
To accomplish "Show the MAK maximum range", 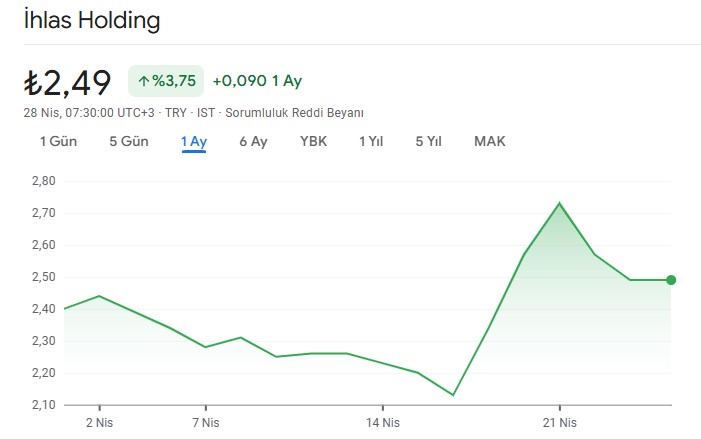I will (490, 141).
